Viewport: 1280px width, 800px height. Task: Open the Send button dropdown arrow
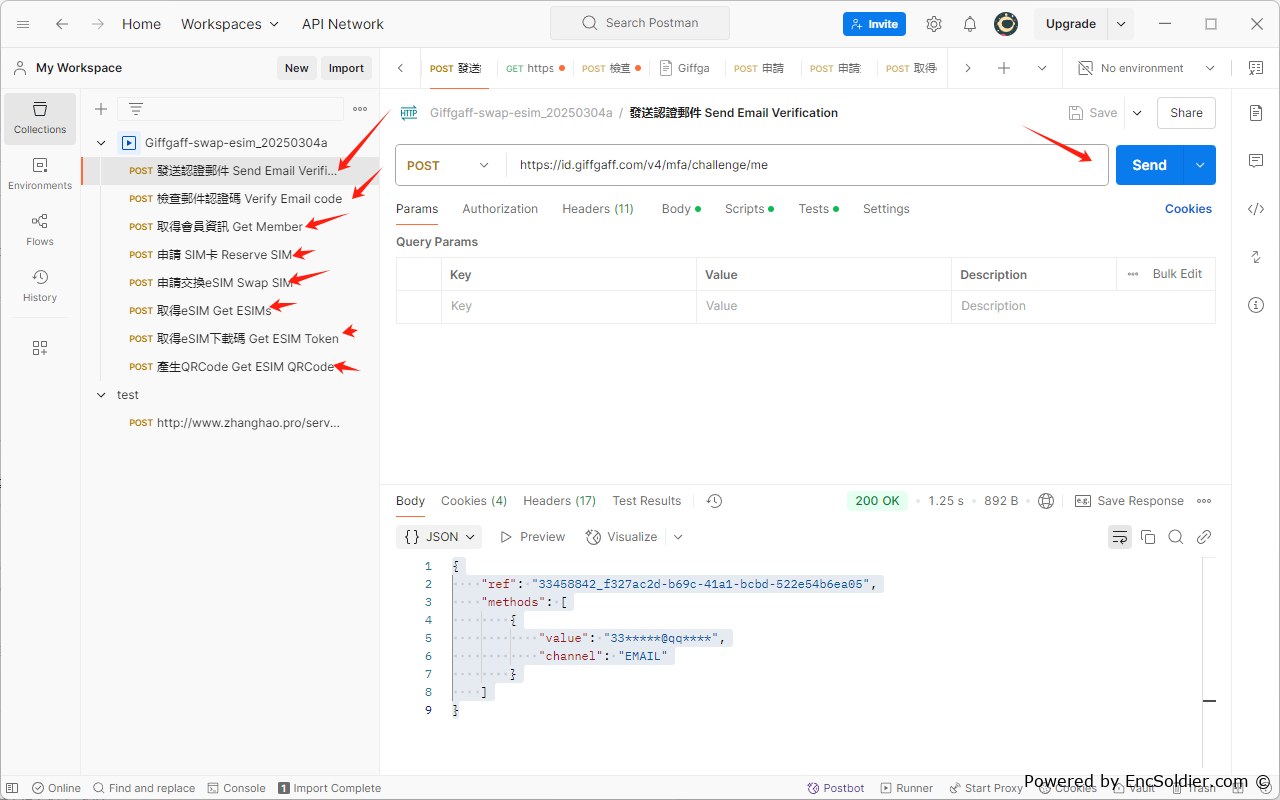click(x=1200, y=165)
